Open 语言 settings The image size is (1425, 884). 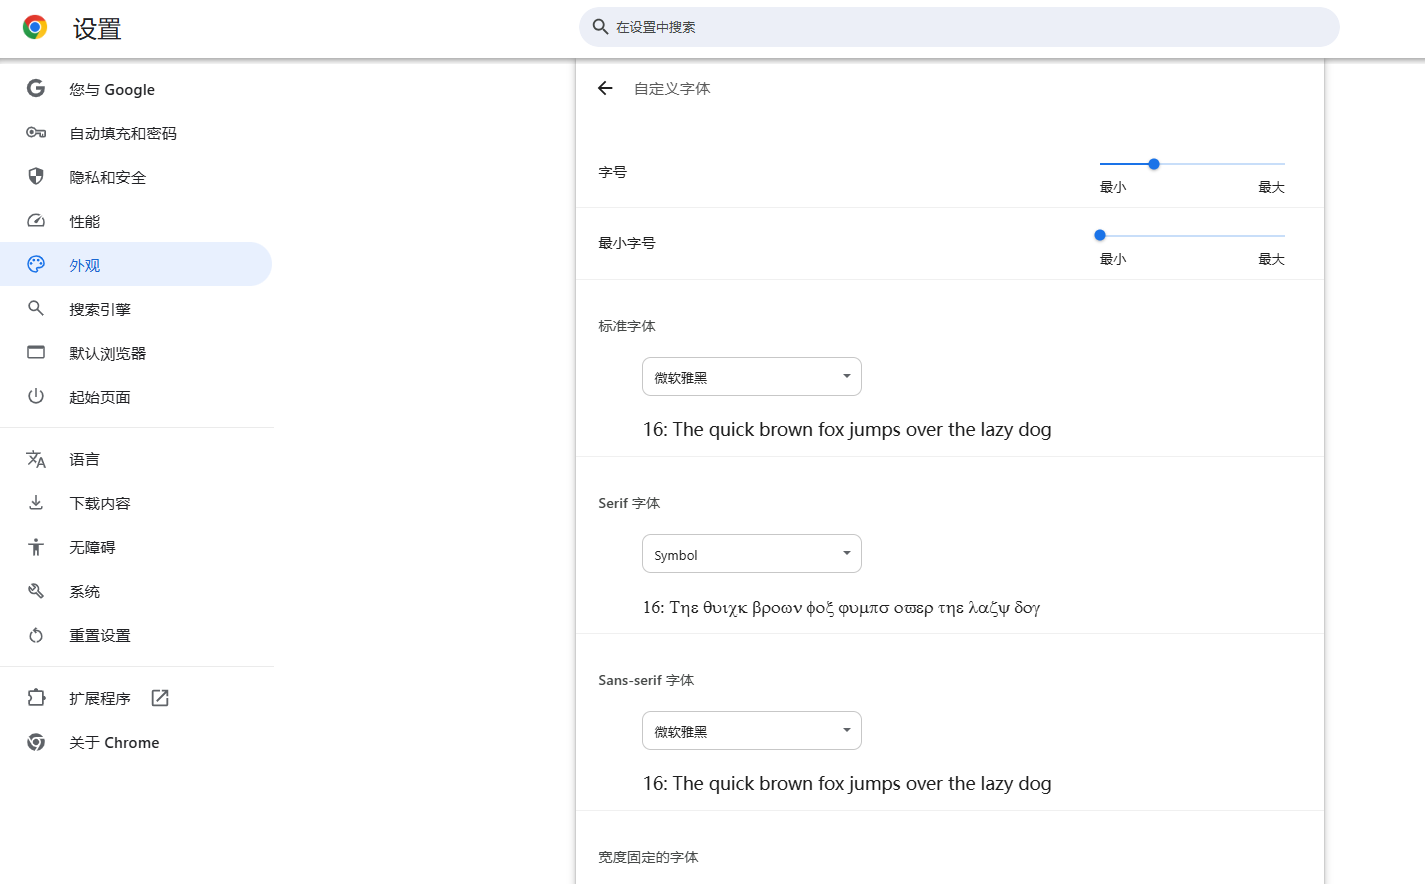click(136, 459)
